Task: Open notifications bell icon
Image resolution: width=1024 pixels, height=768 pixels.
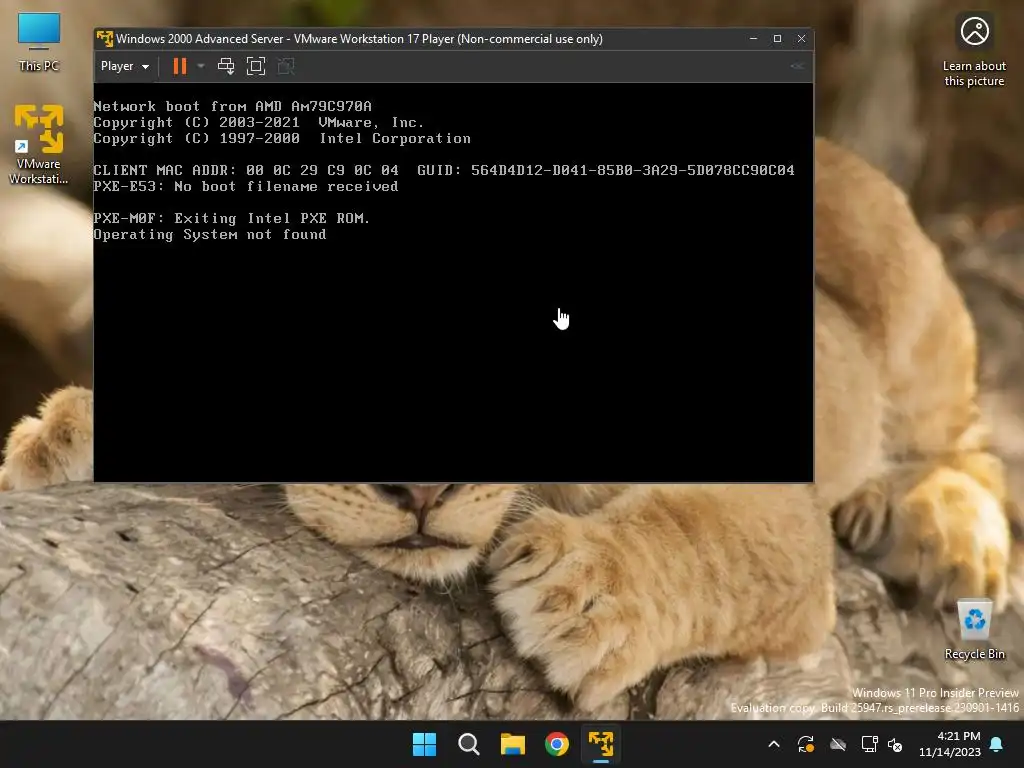Action: click(997, 744)
